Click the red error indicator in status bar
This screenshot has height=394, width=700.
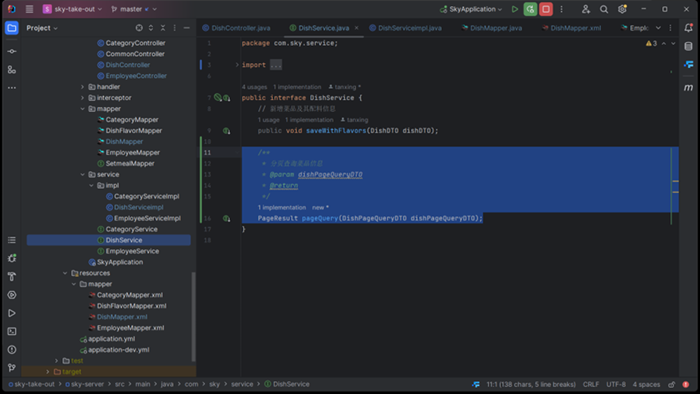pyautogui.click(x=686, y=385)
